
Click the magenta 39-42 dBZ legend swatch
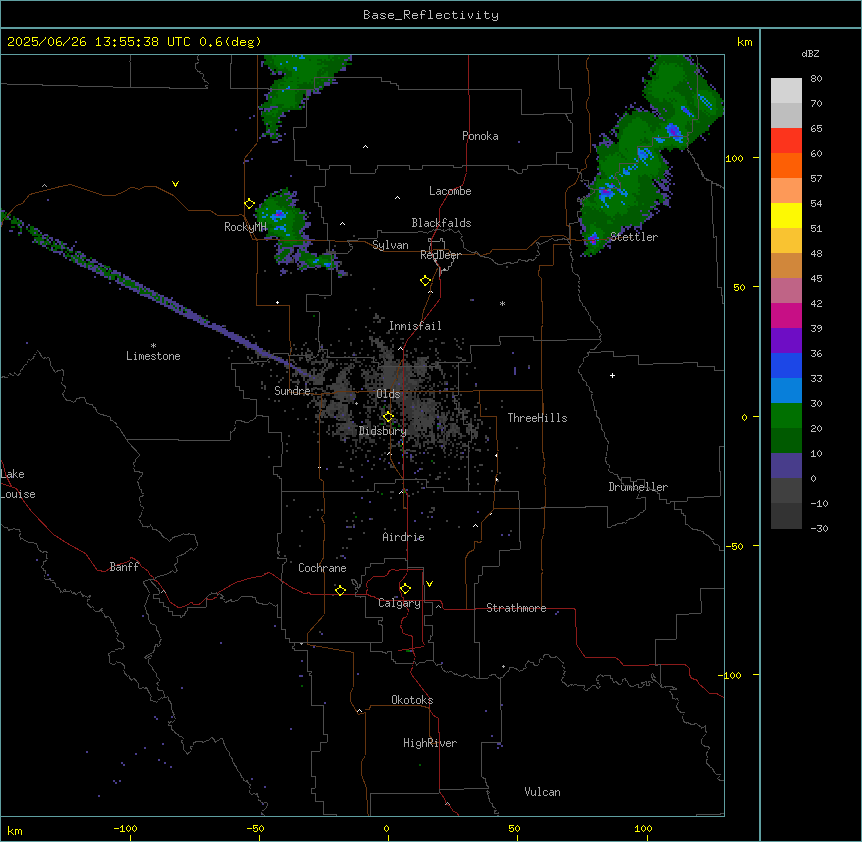click(786, 315)
